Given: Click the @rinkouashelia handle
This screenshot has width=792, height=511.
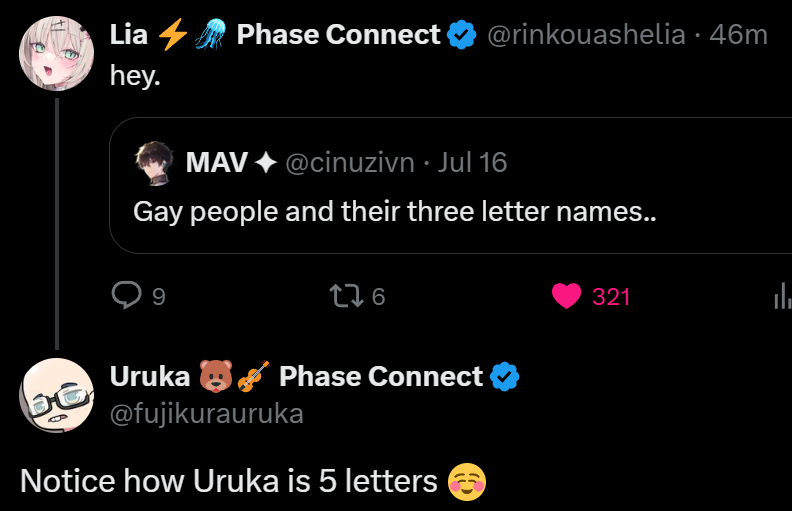Looking at the screenshot, I should pos(586,35).
